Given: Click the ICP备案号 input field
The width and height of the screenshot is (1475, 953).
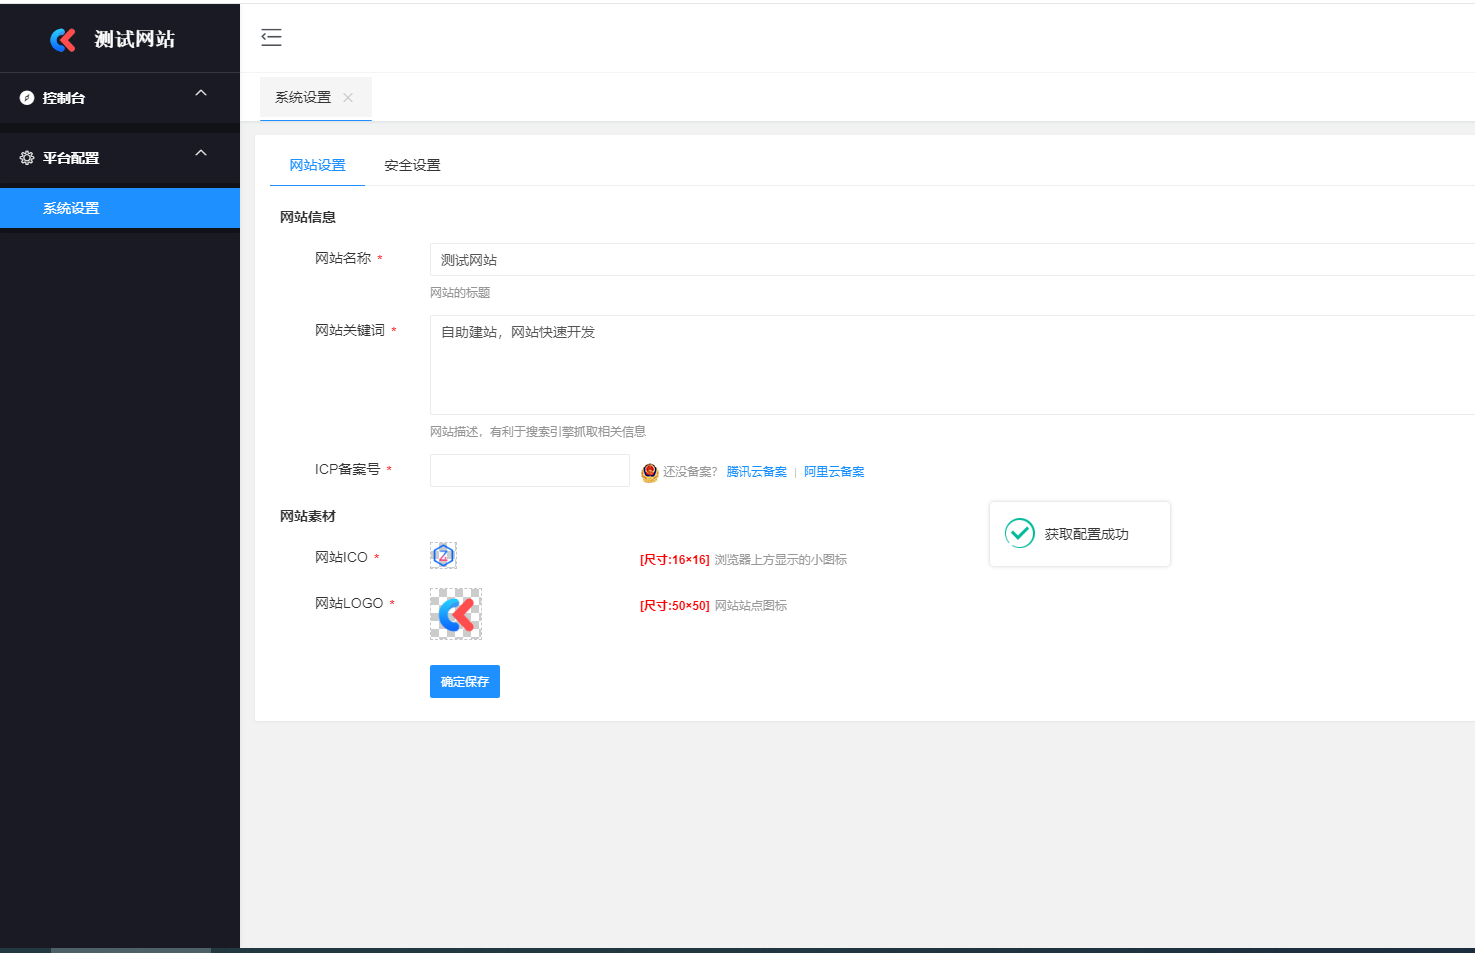Looking at the screenshot, I should click(x=530, y=470).
